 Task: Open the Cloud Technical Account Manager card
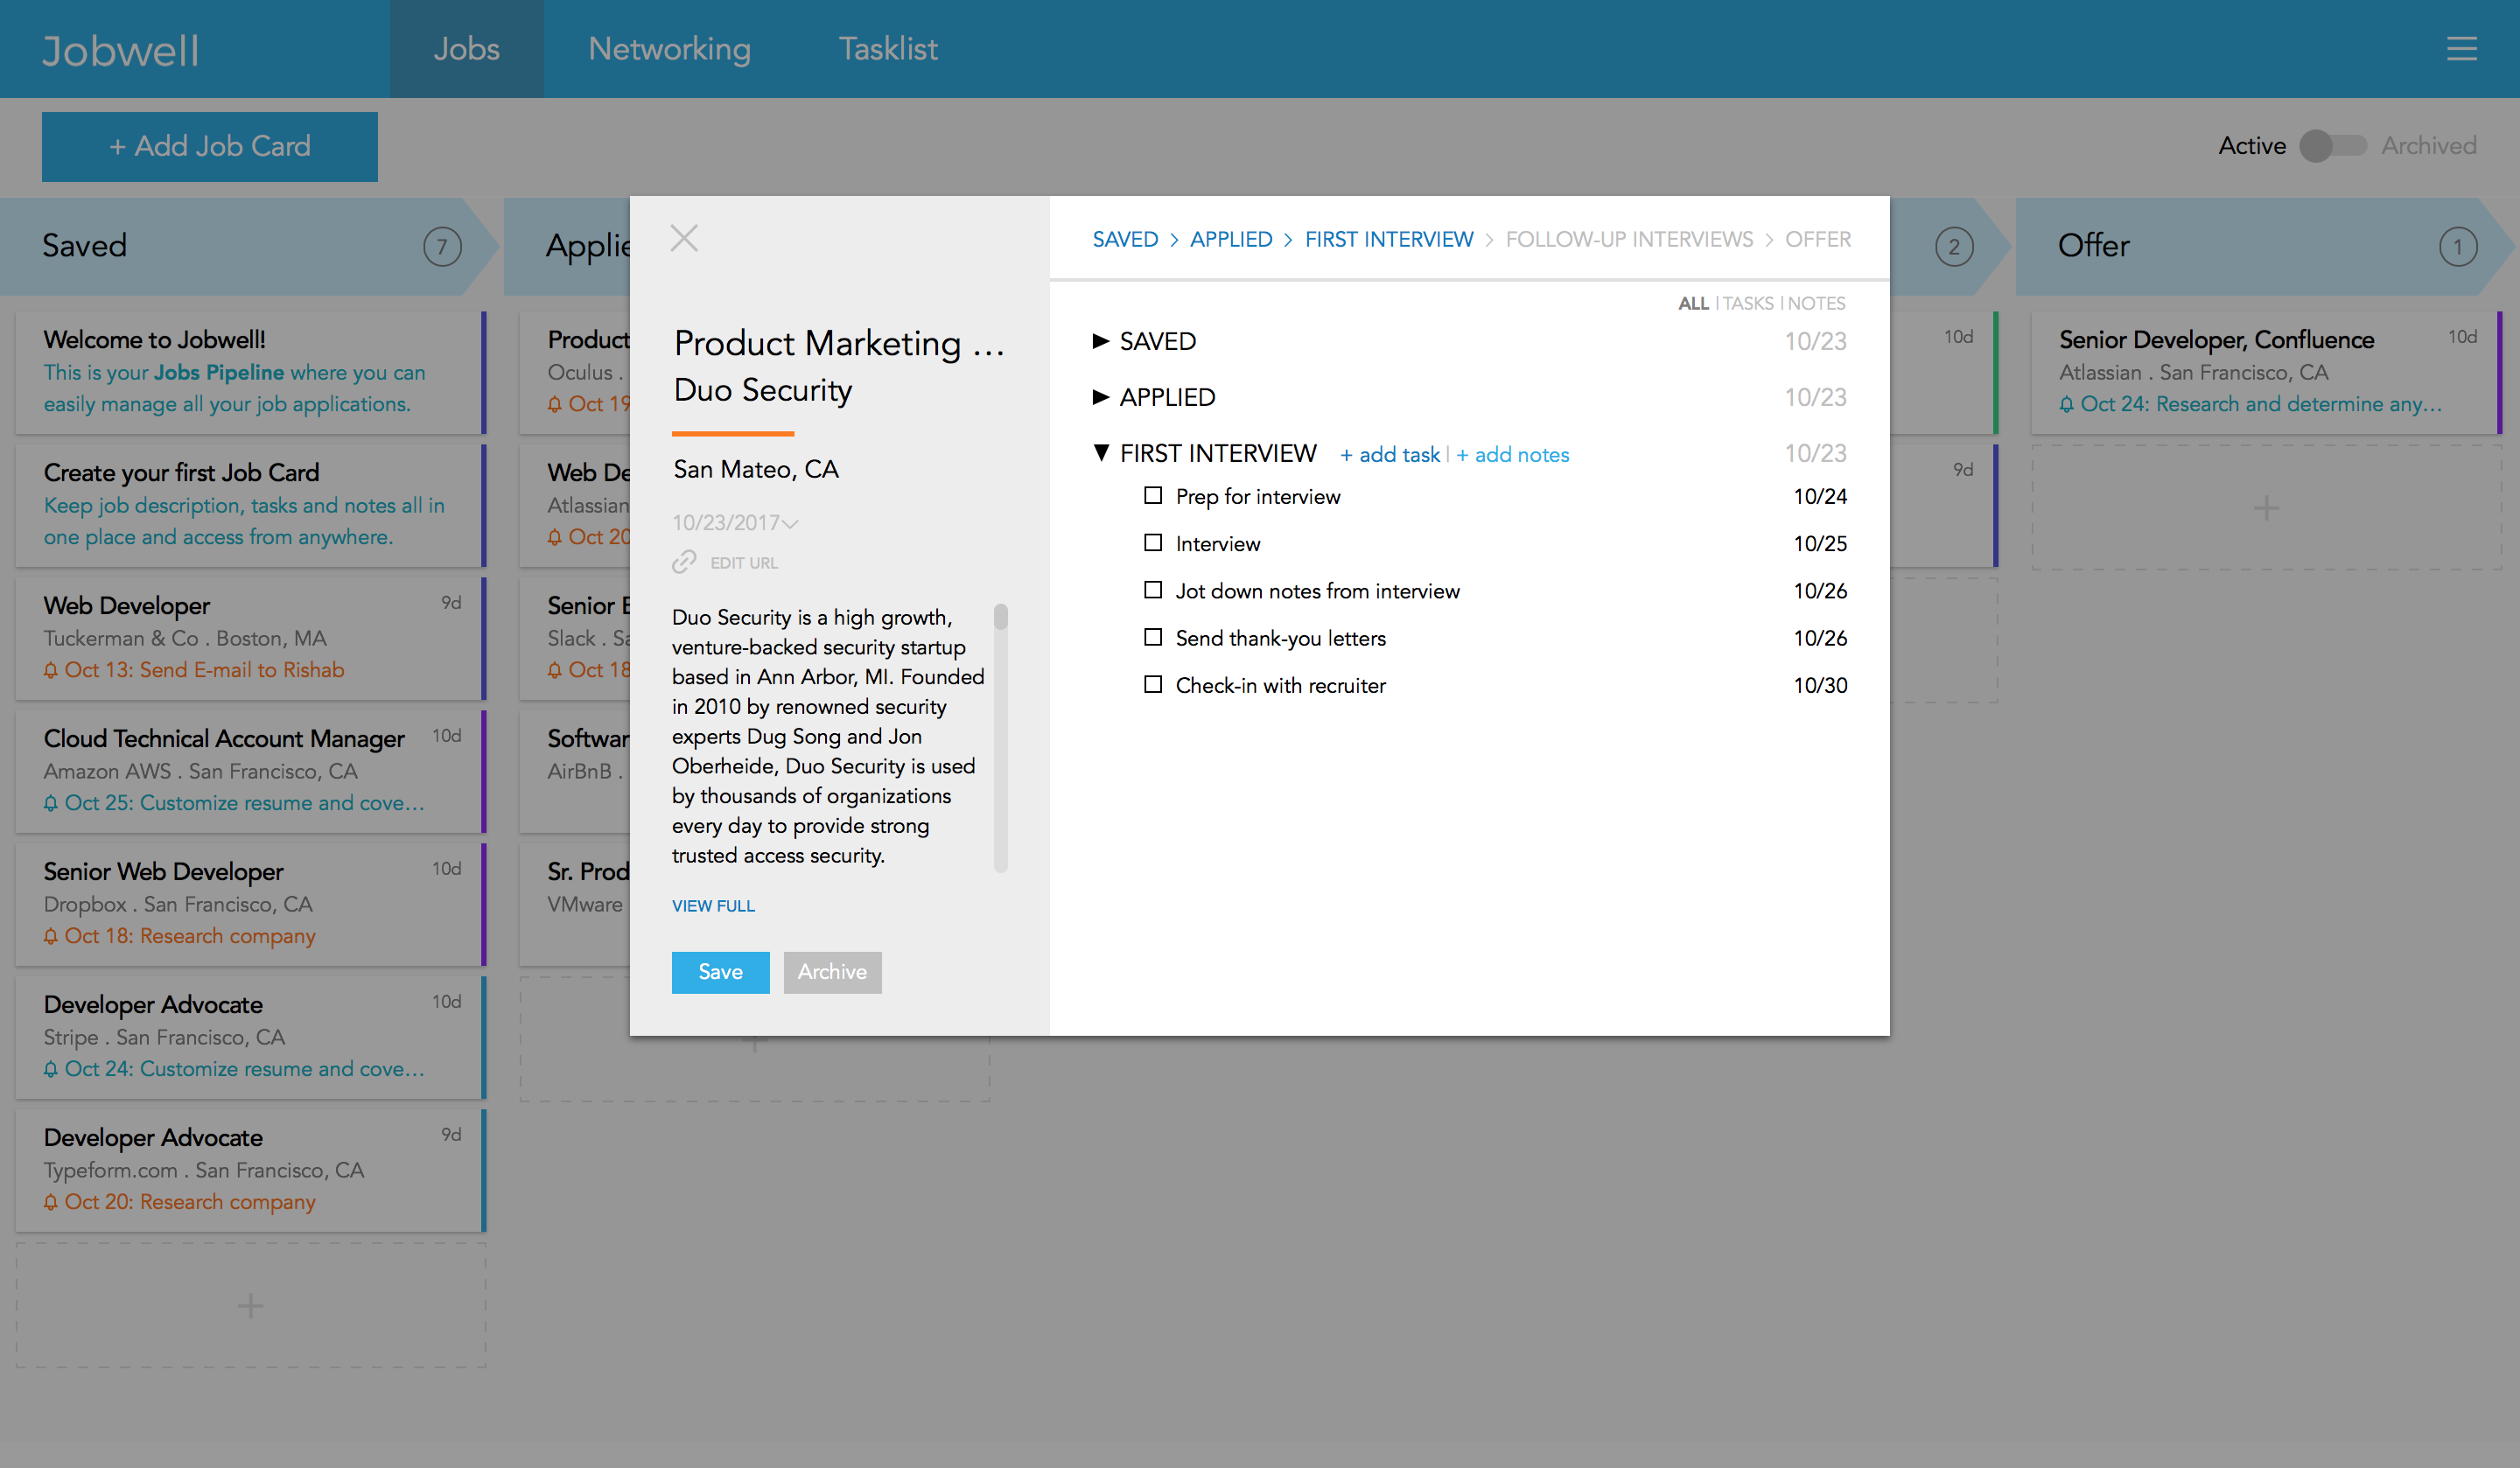coord(251,771)
